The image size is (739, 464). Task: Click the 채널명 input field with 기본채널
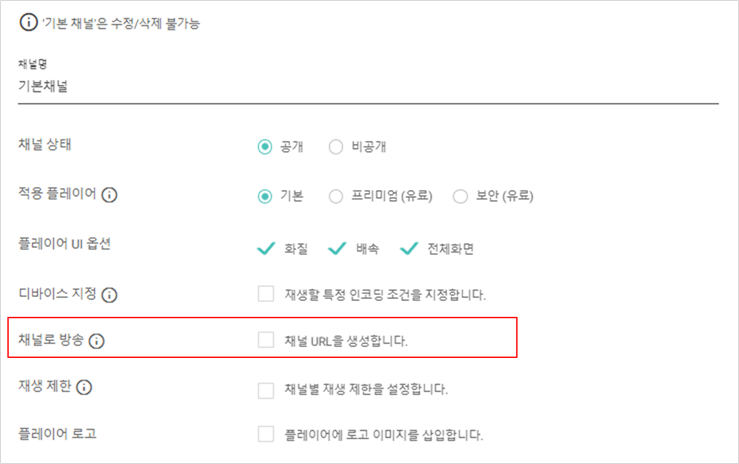pyautogui.click(x=368, y=87)
